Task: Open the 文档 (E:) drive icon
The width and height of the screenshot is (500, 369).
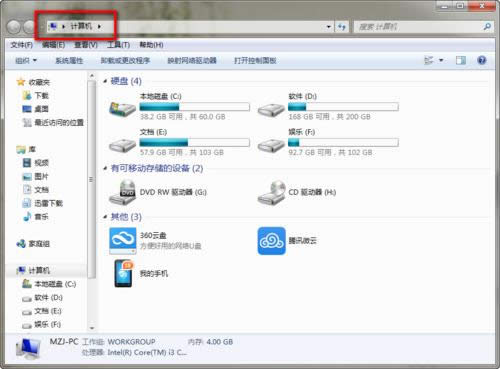Action: [x=122, y=144]
